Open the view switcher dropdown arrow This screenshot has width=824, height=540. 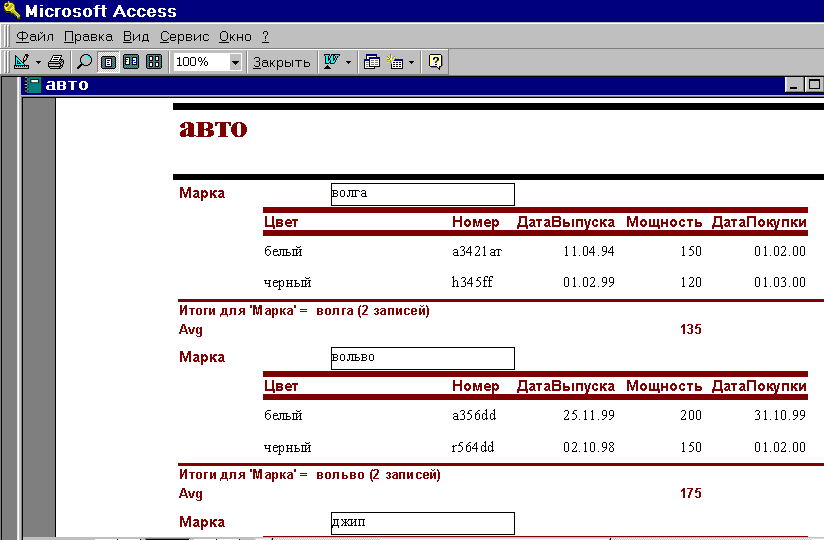pos(38,63)
